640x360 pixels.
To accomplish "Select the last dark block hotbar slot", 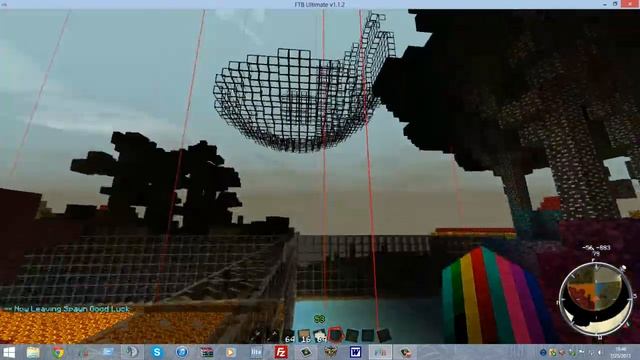I will (383, 336).
